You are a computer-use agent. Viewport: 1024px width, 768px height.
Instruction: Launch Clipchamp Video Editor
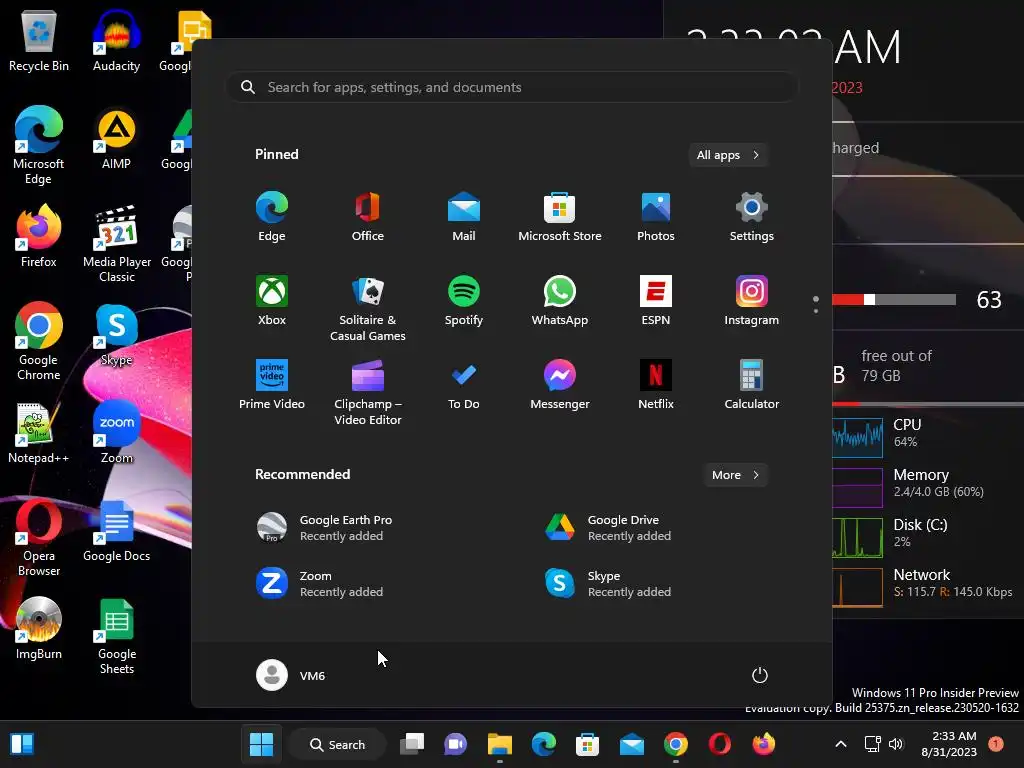click(x=368, y=392)
